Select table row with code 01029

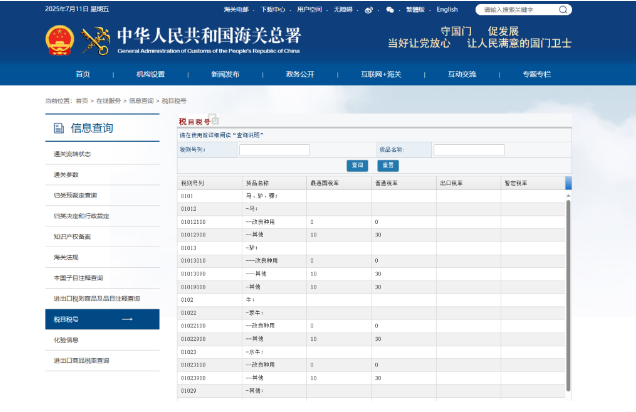[371, 391]
